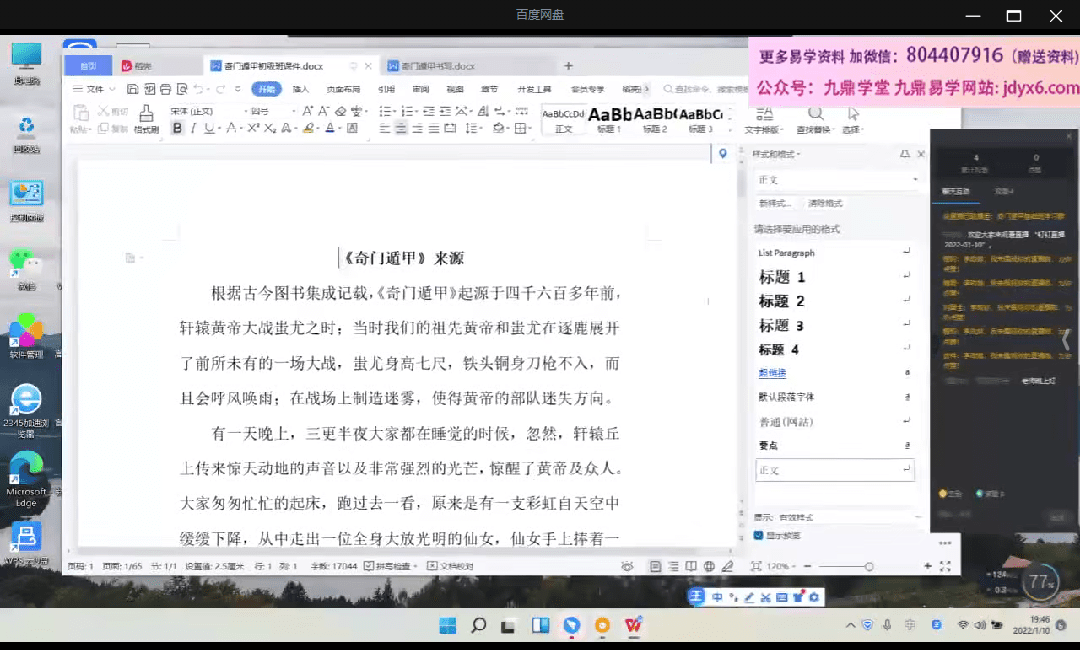This screenshot has height=650, width=1080.
Task: Click the bulleted list icon
Action: pyautogui.click(x=385, y=111)
